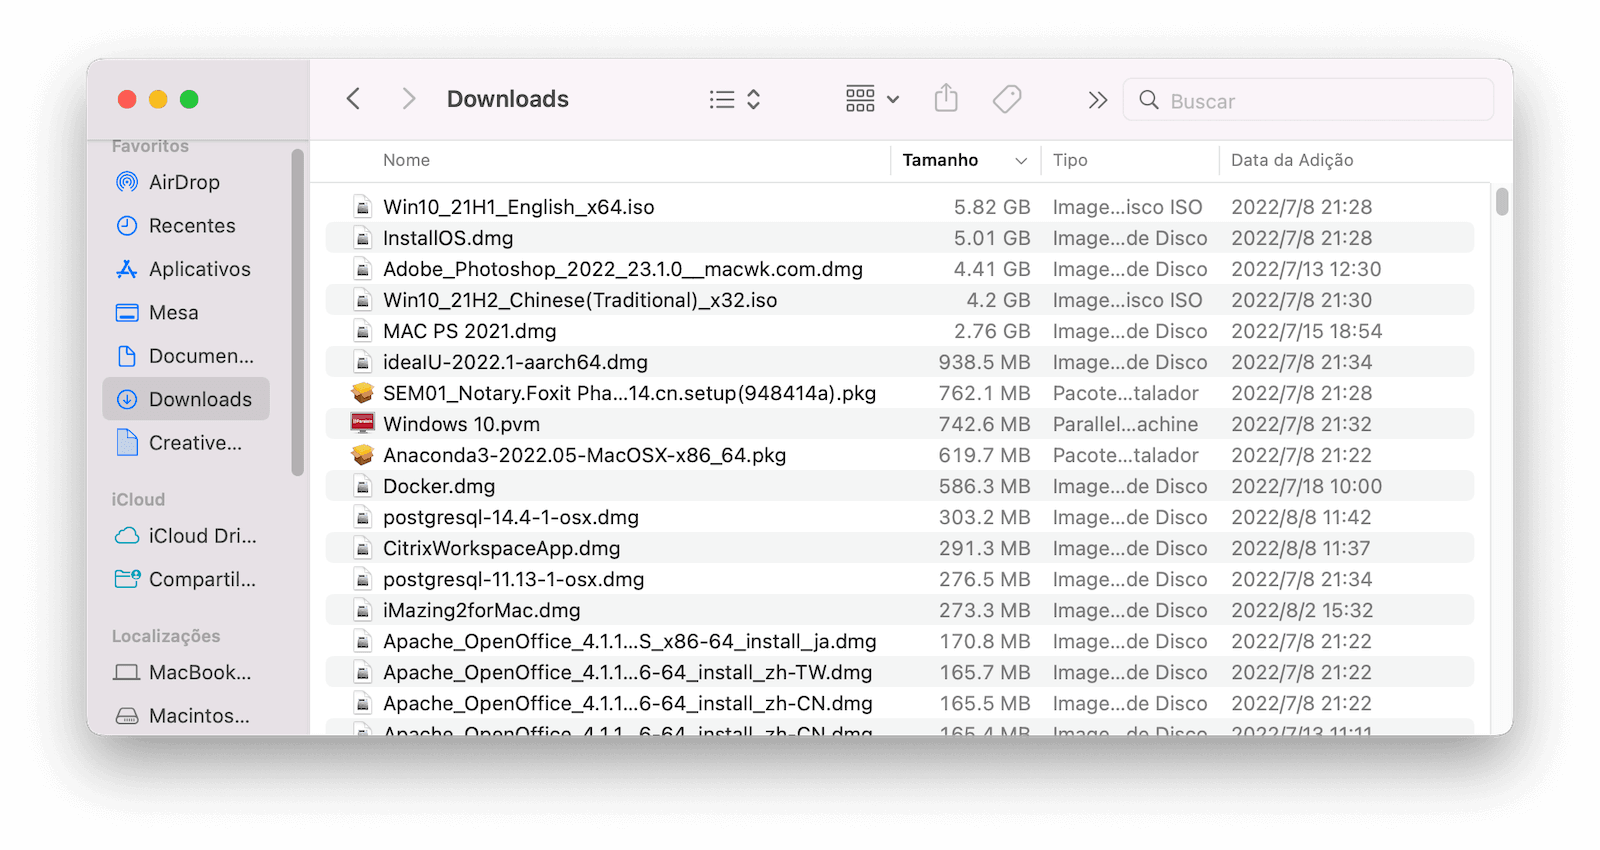
Task: Open Aplicativos in the sidebar
Action: [x=186, y=269]
